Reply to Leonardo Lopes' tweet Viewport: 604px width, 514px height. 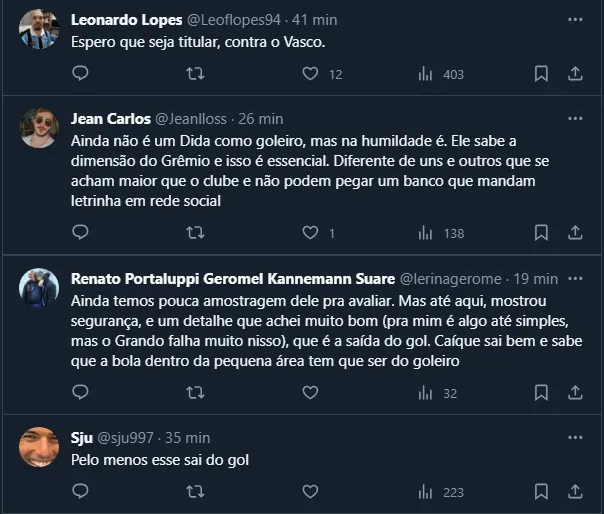coord(81,73)
